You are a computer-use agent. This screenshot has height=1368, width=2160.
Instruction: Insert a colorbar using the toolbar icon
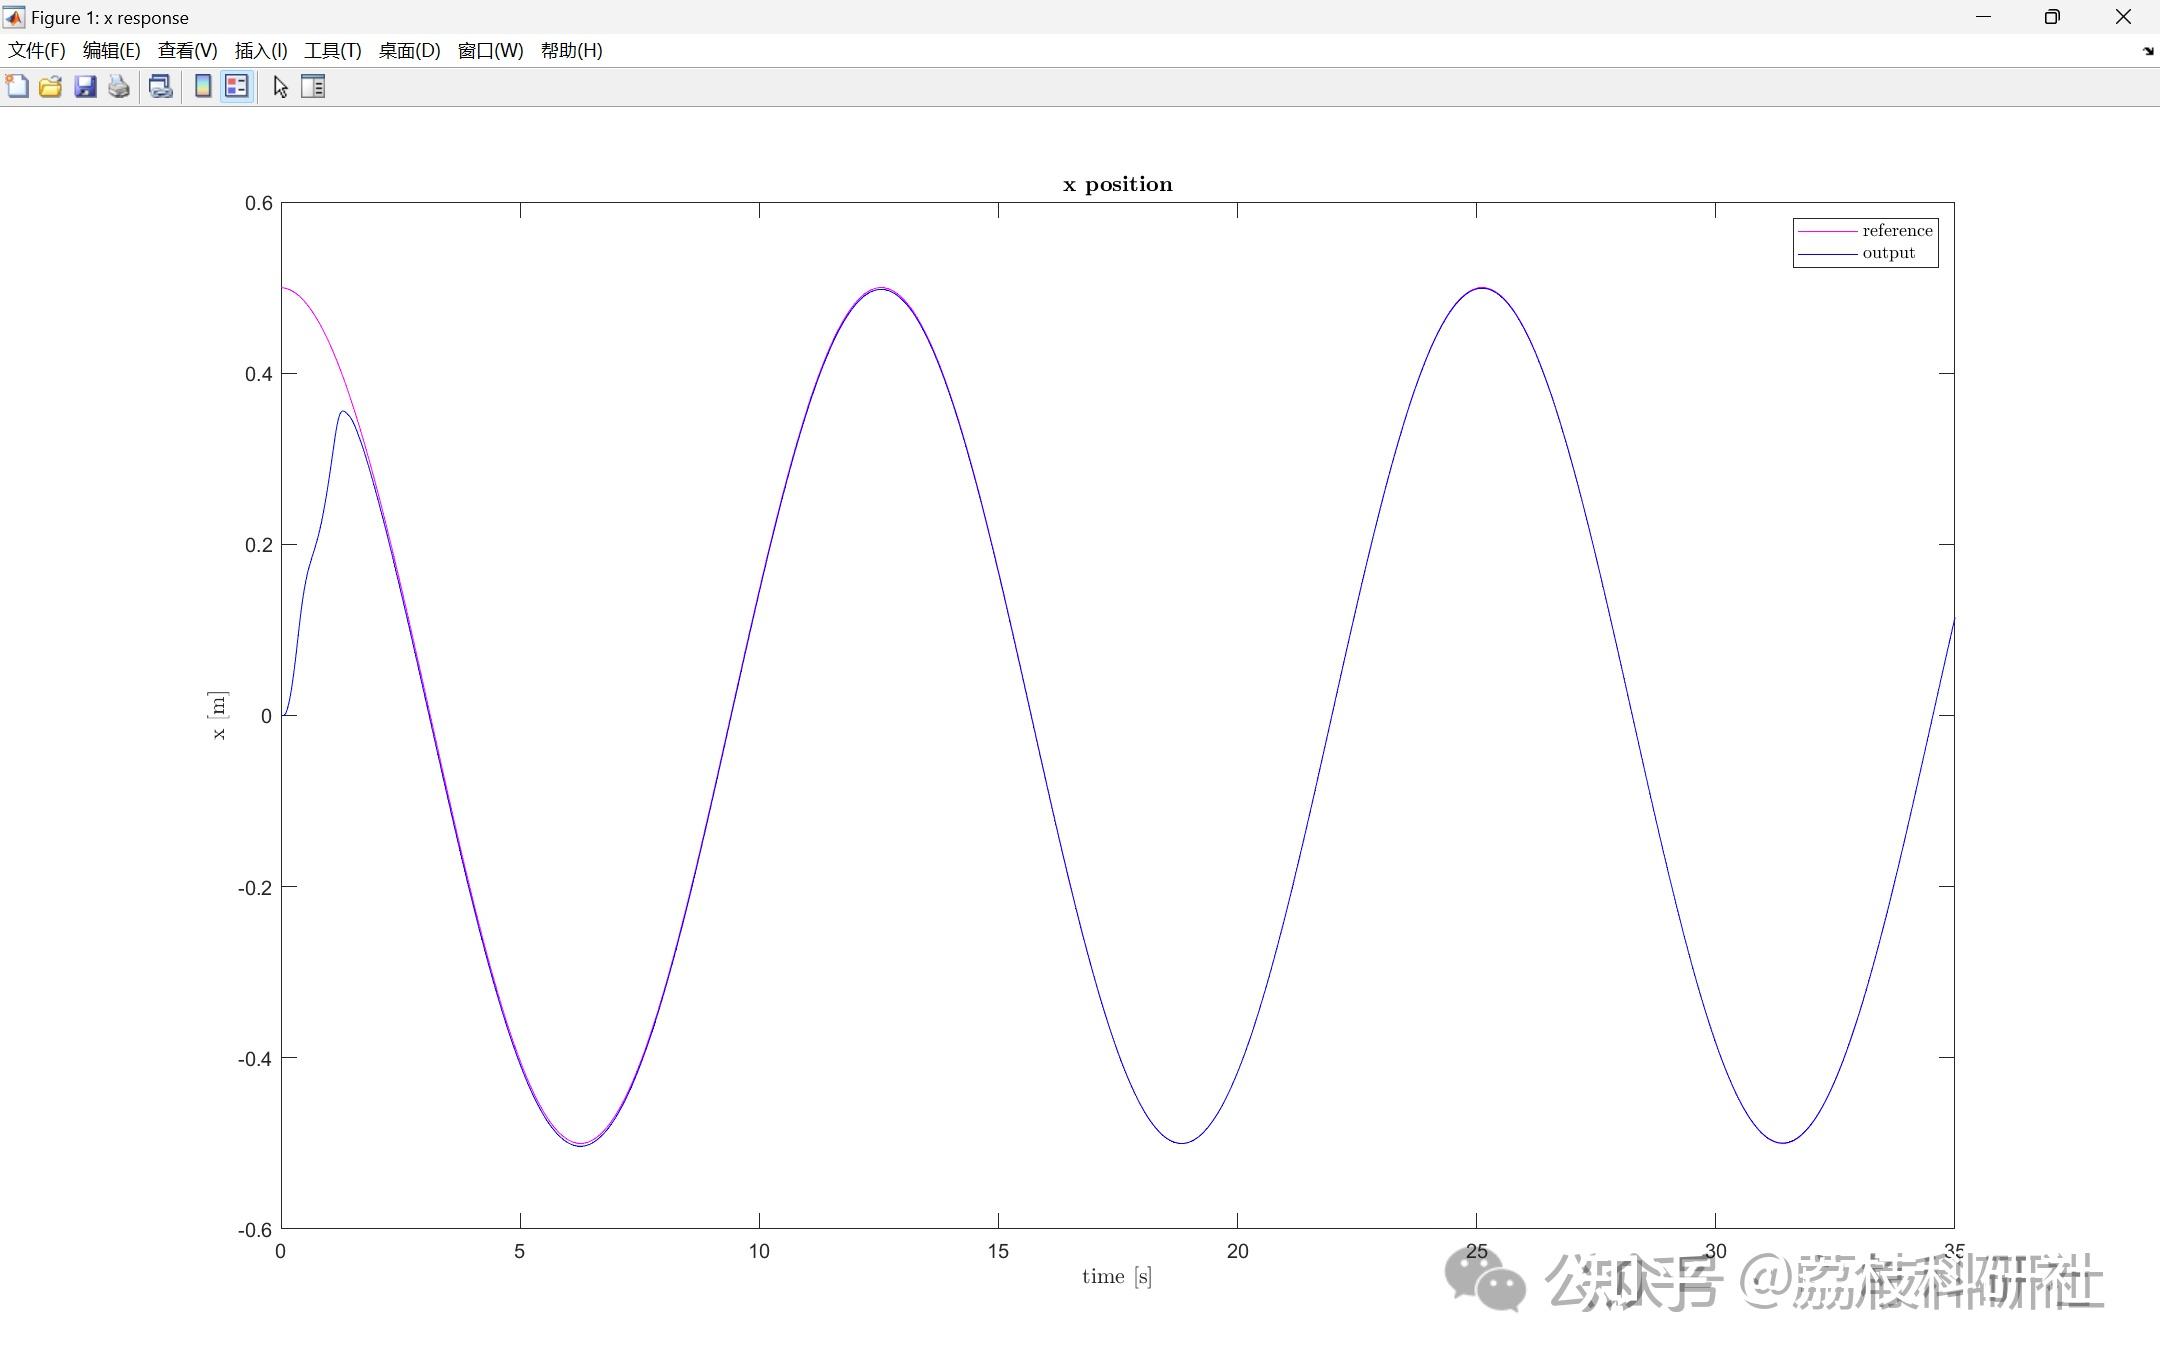tap(203, 87)
